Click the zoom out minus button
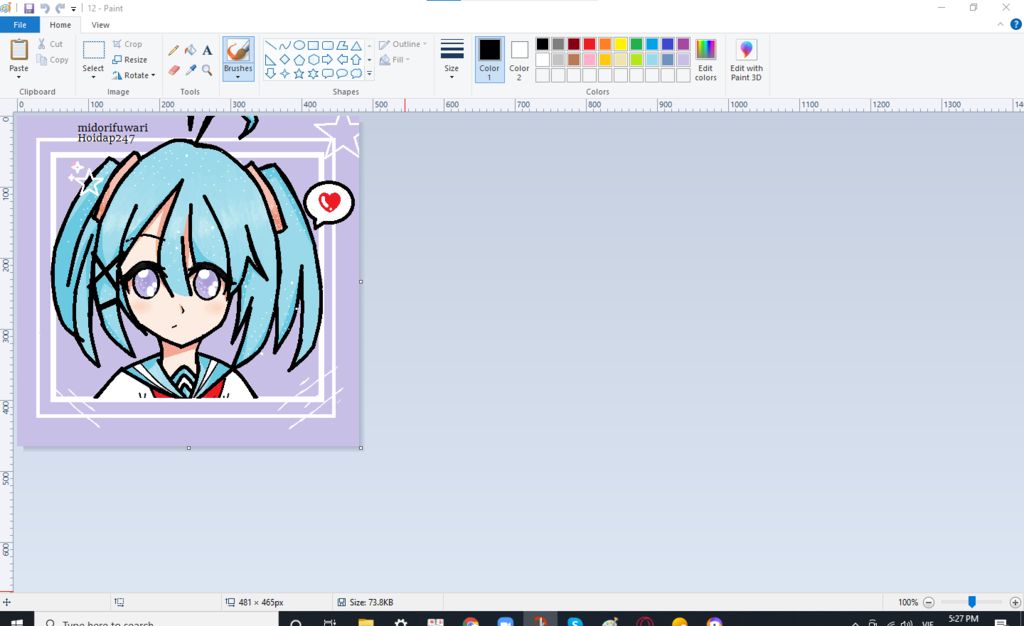This screenshot has width=1024, height=626. coord(929,602)
